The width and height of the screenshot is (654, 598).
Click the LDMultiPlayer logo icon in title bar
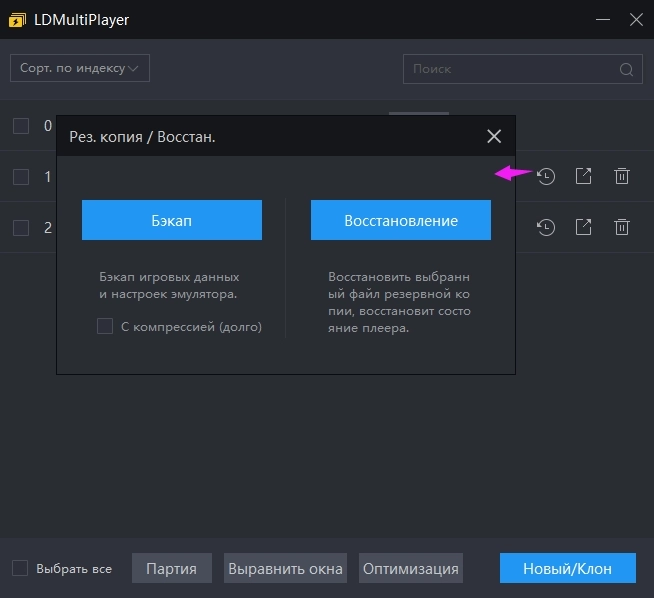click(18, 19)
